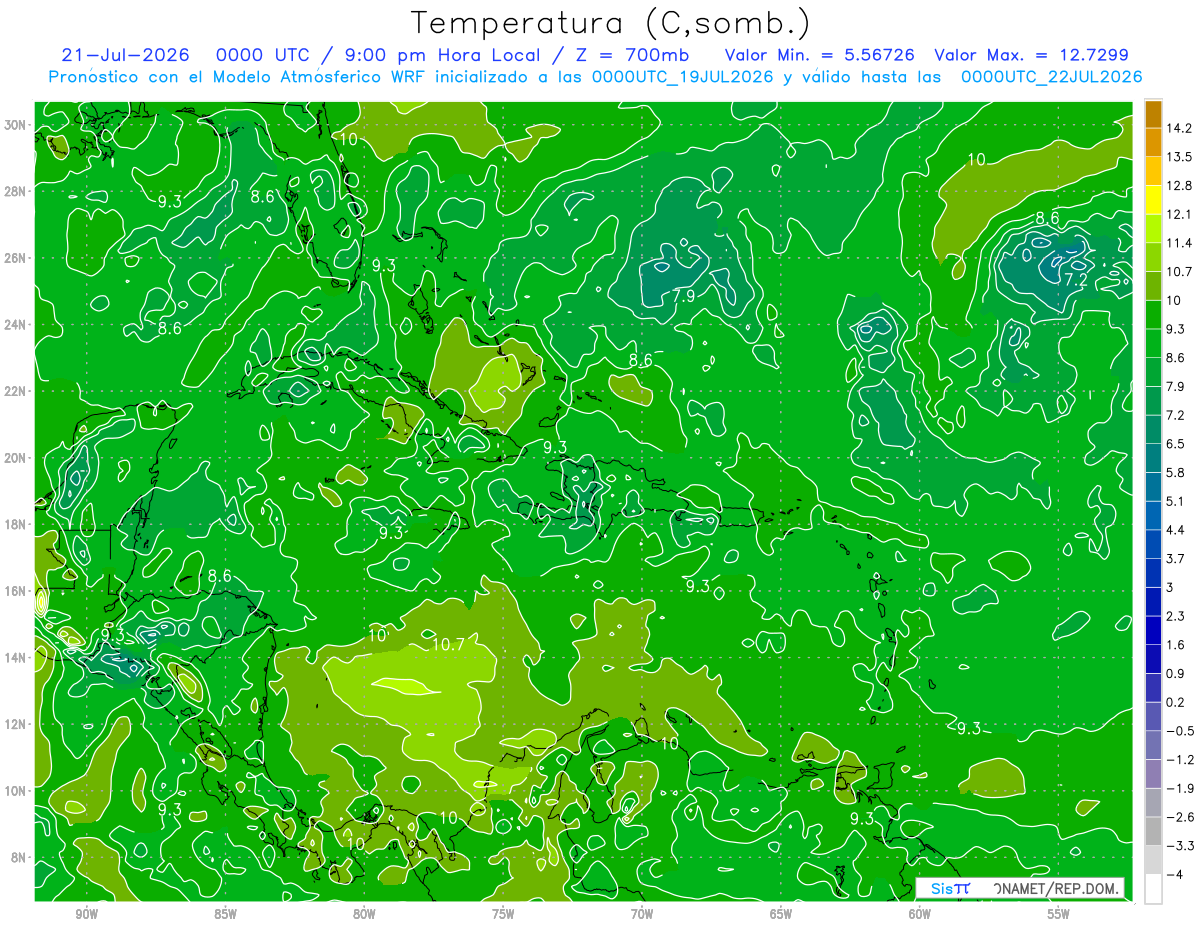Click the "14.2" colorbar label

point(1179,128)
